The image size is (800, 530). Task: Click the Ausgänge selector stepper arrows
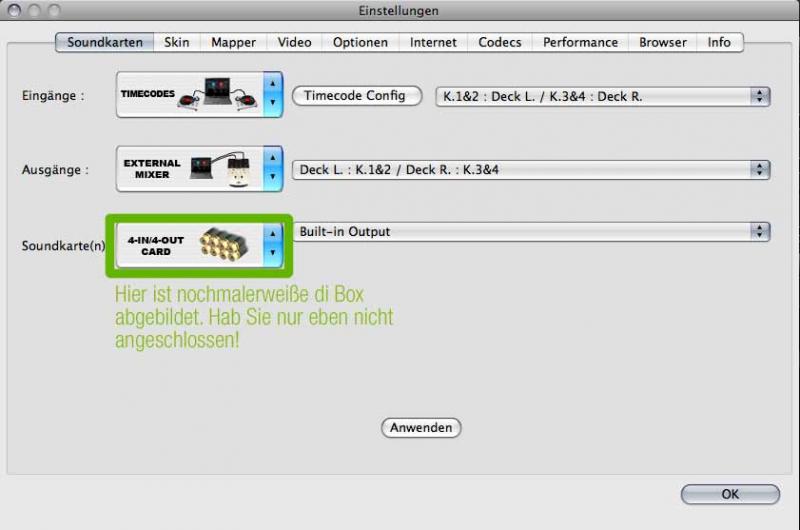(x=273, y=169)
